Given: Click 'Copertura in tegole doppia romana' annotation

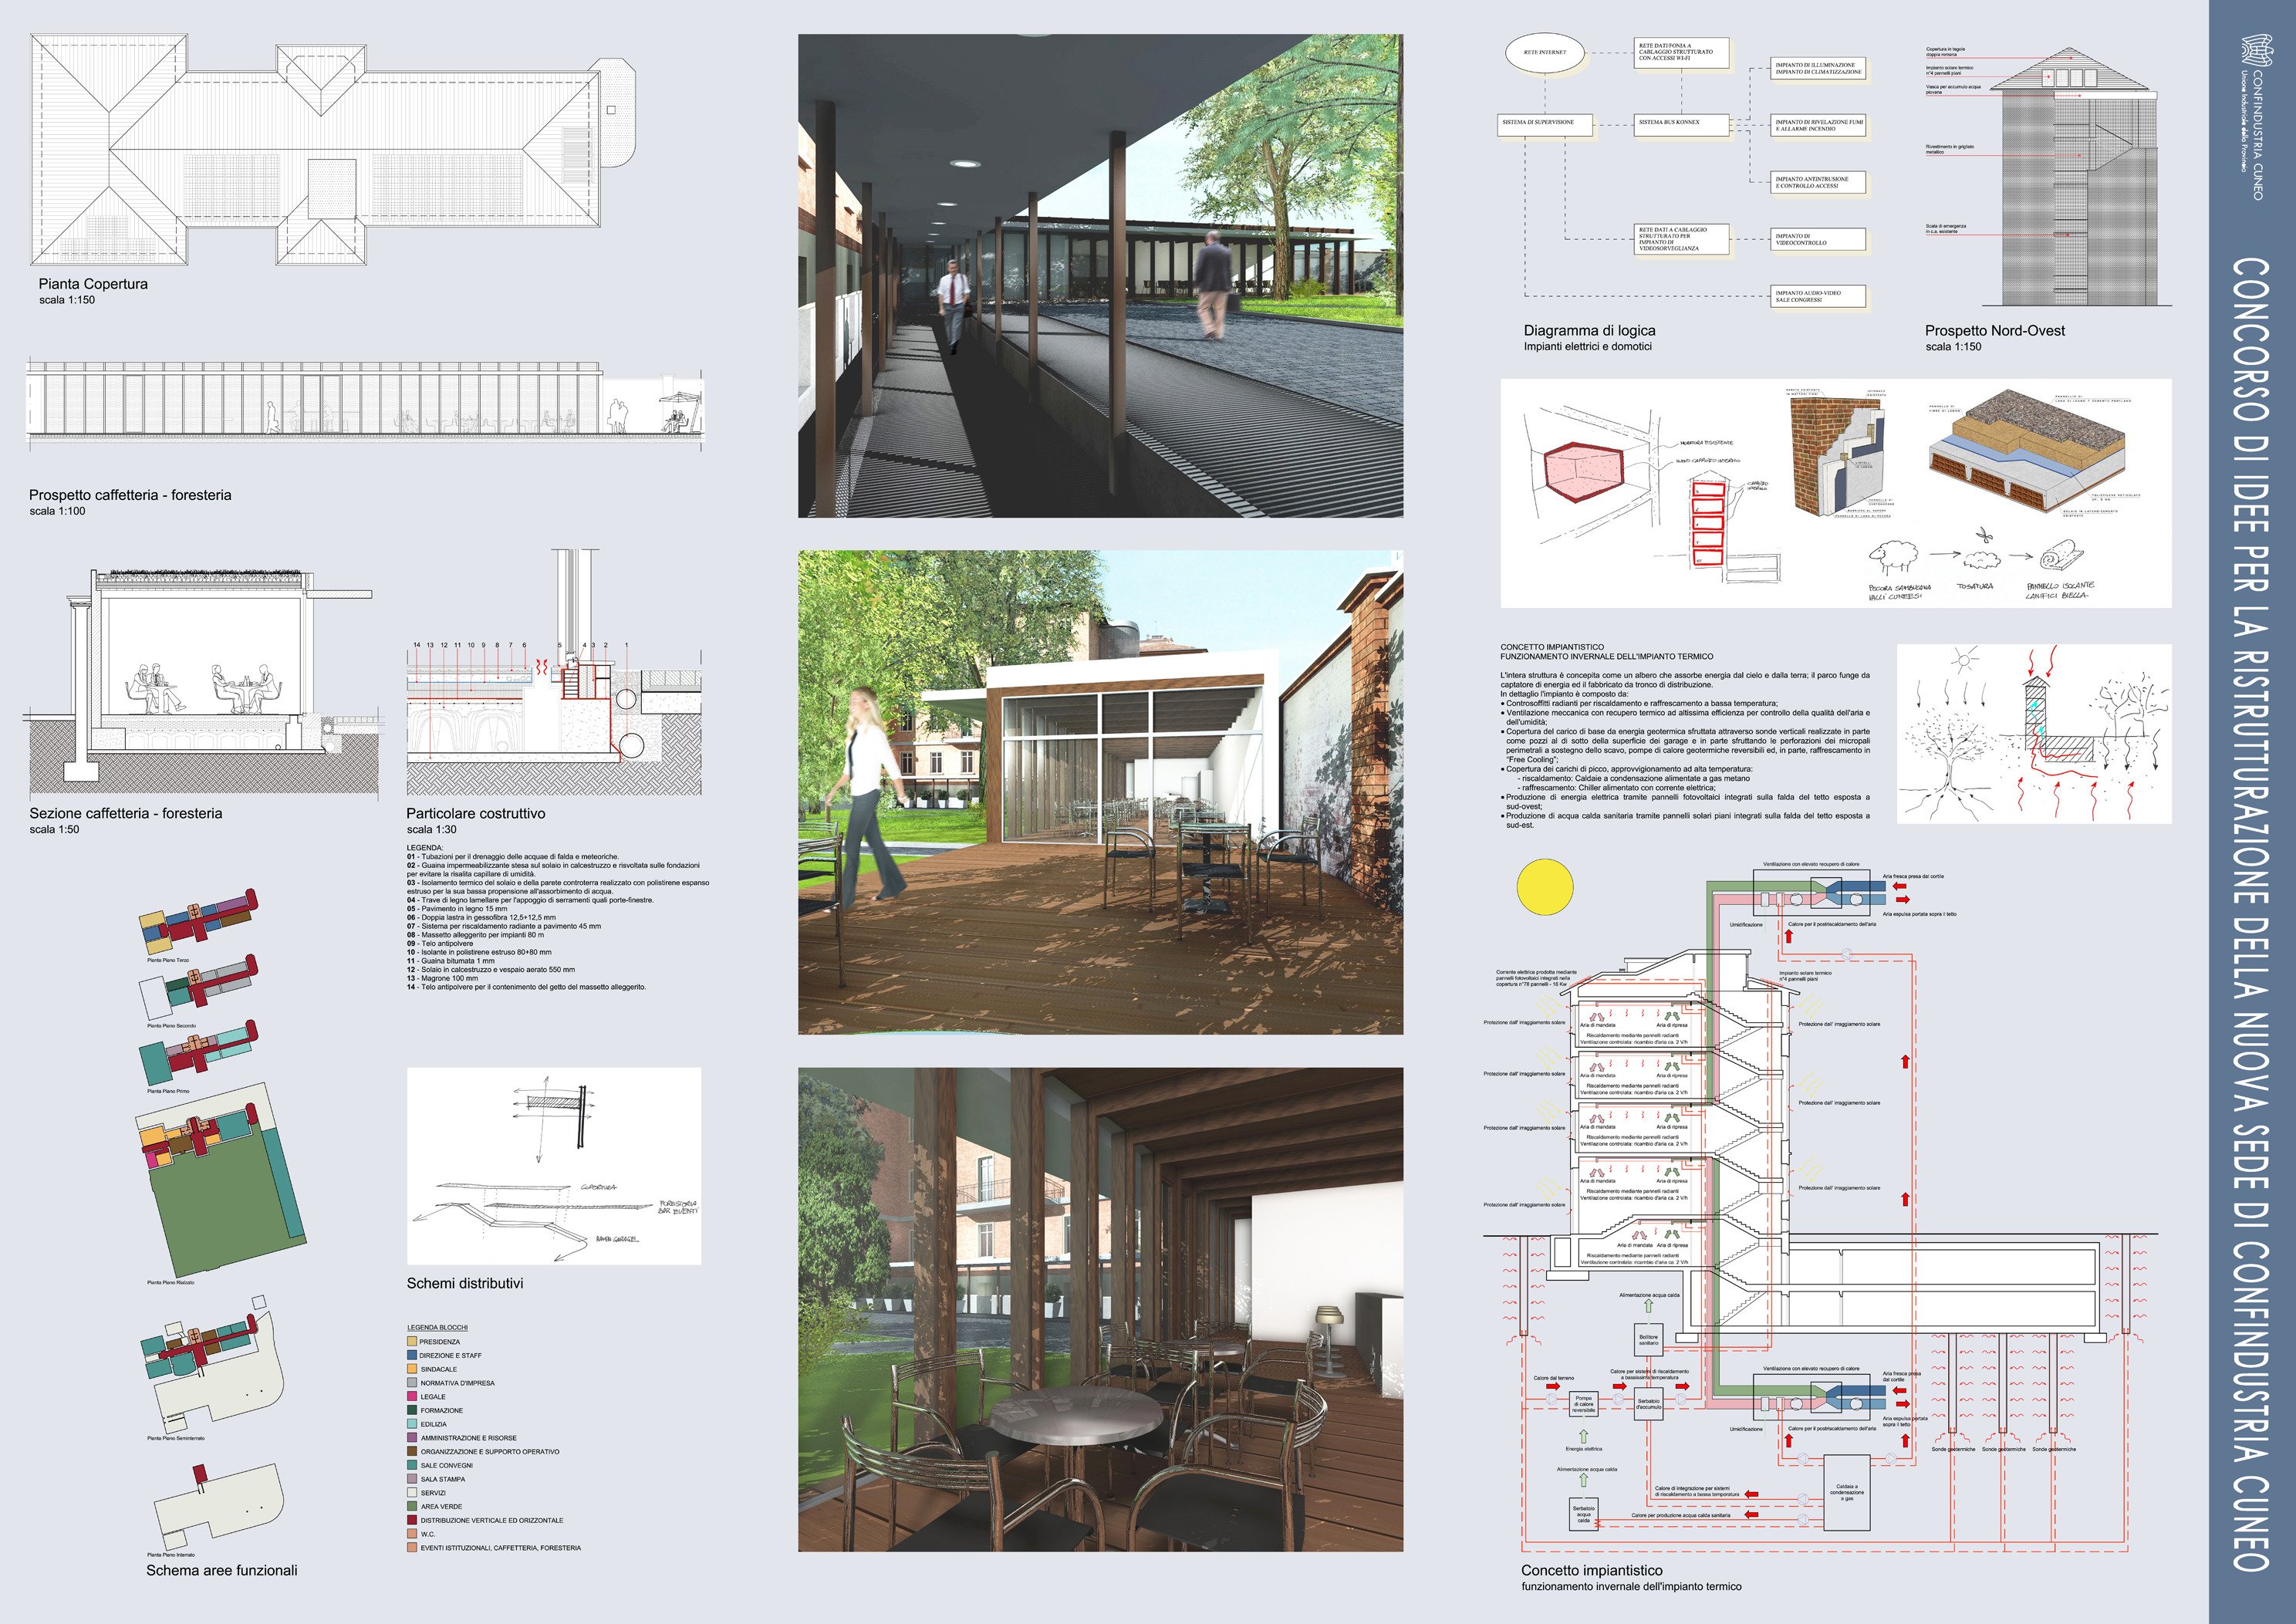Looking at the screenshot, I should click(1946, 51).
